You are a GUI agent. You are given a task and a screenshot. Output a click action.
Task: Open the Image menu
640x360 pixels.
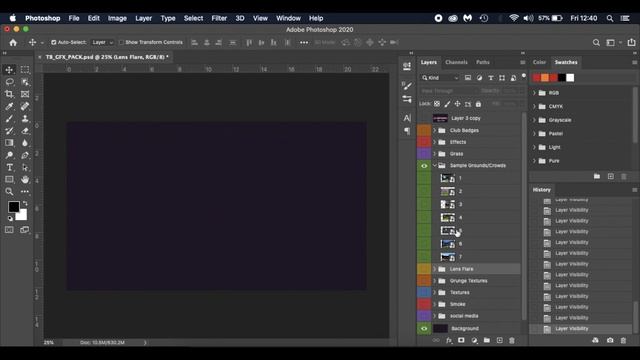[x=117, y=18]
